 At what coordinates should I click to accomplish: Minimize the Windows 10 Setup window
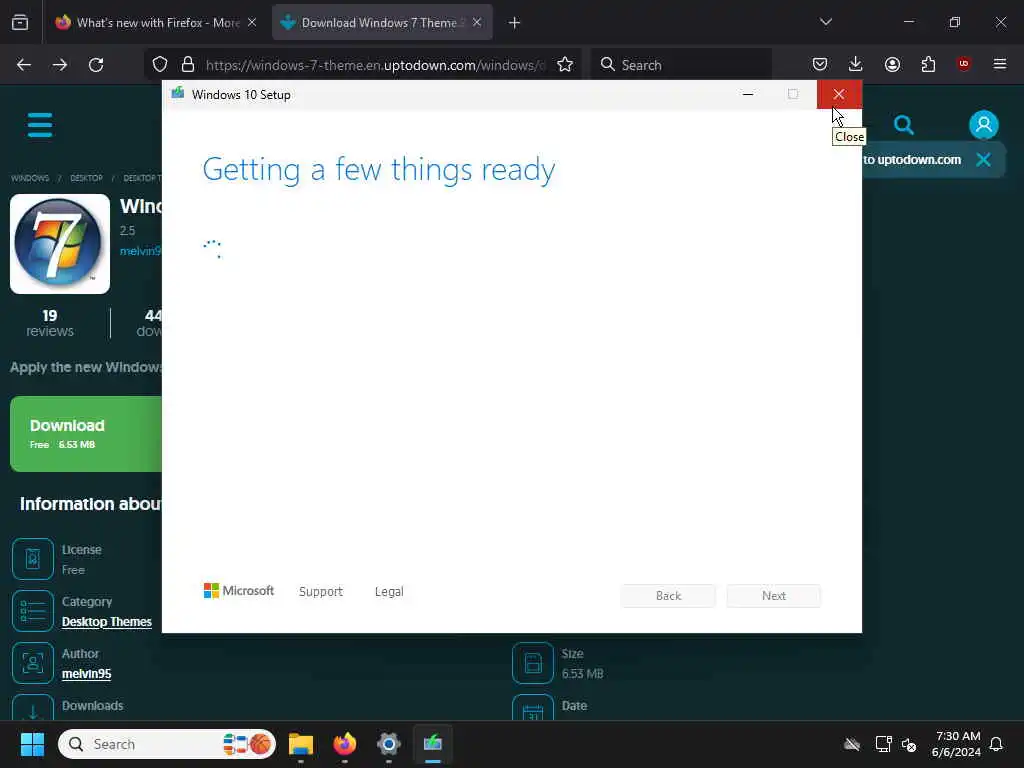[748, 95]
